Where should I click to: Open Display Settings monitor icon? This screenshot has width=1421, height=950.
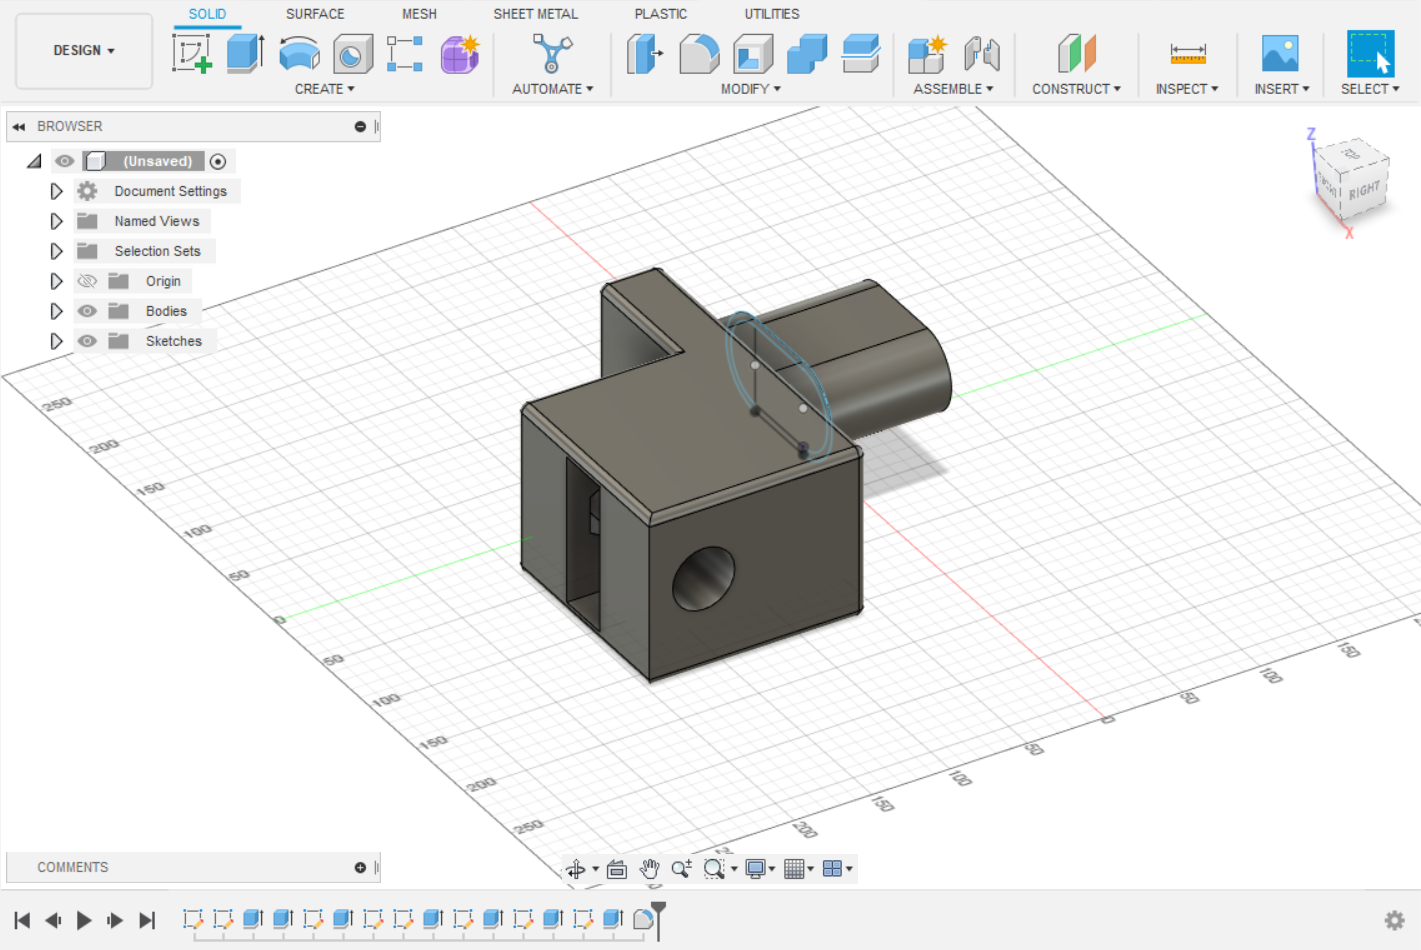click(755, 869)
